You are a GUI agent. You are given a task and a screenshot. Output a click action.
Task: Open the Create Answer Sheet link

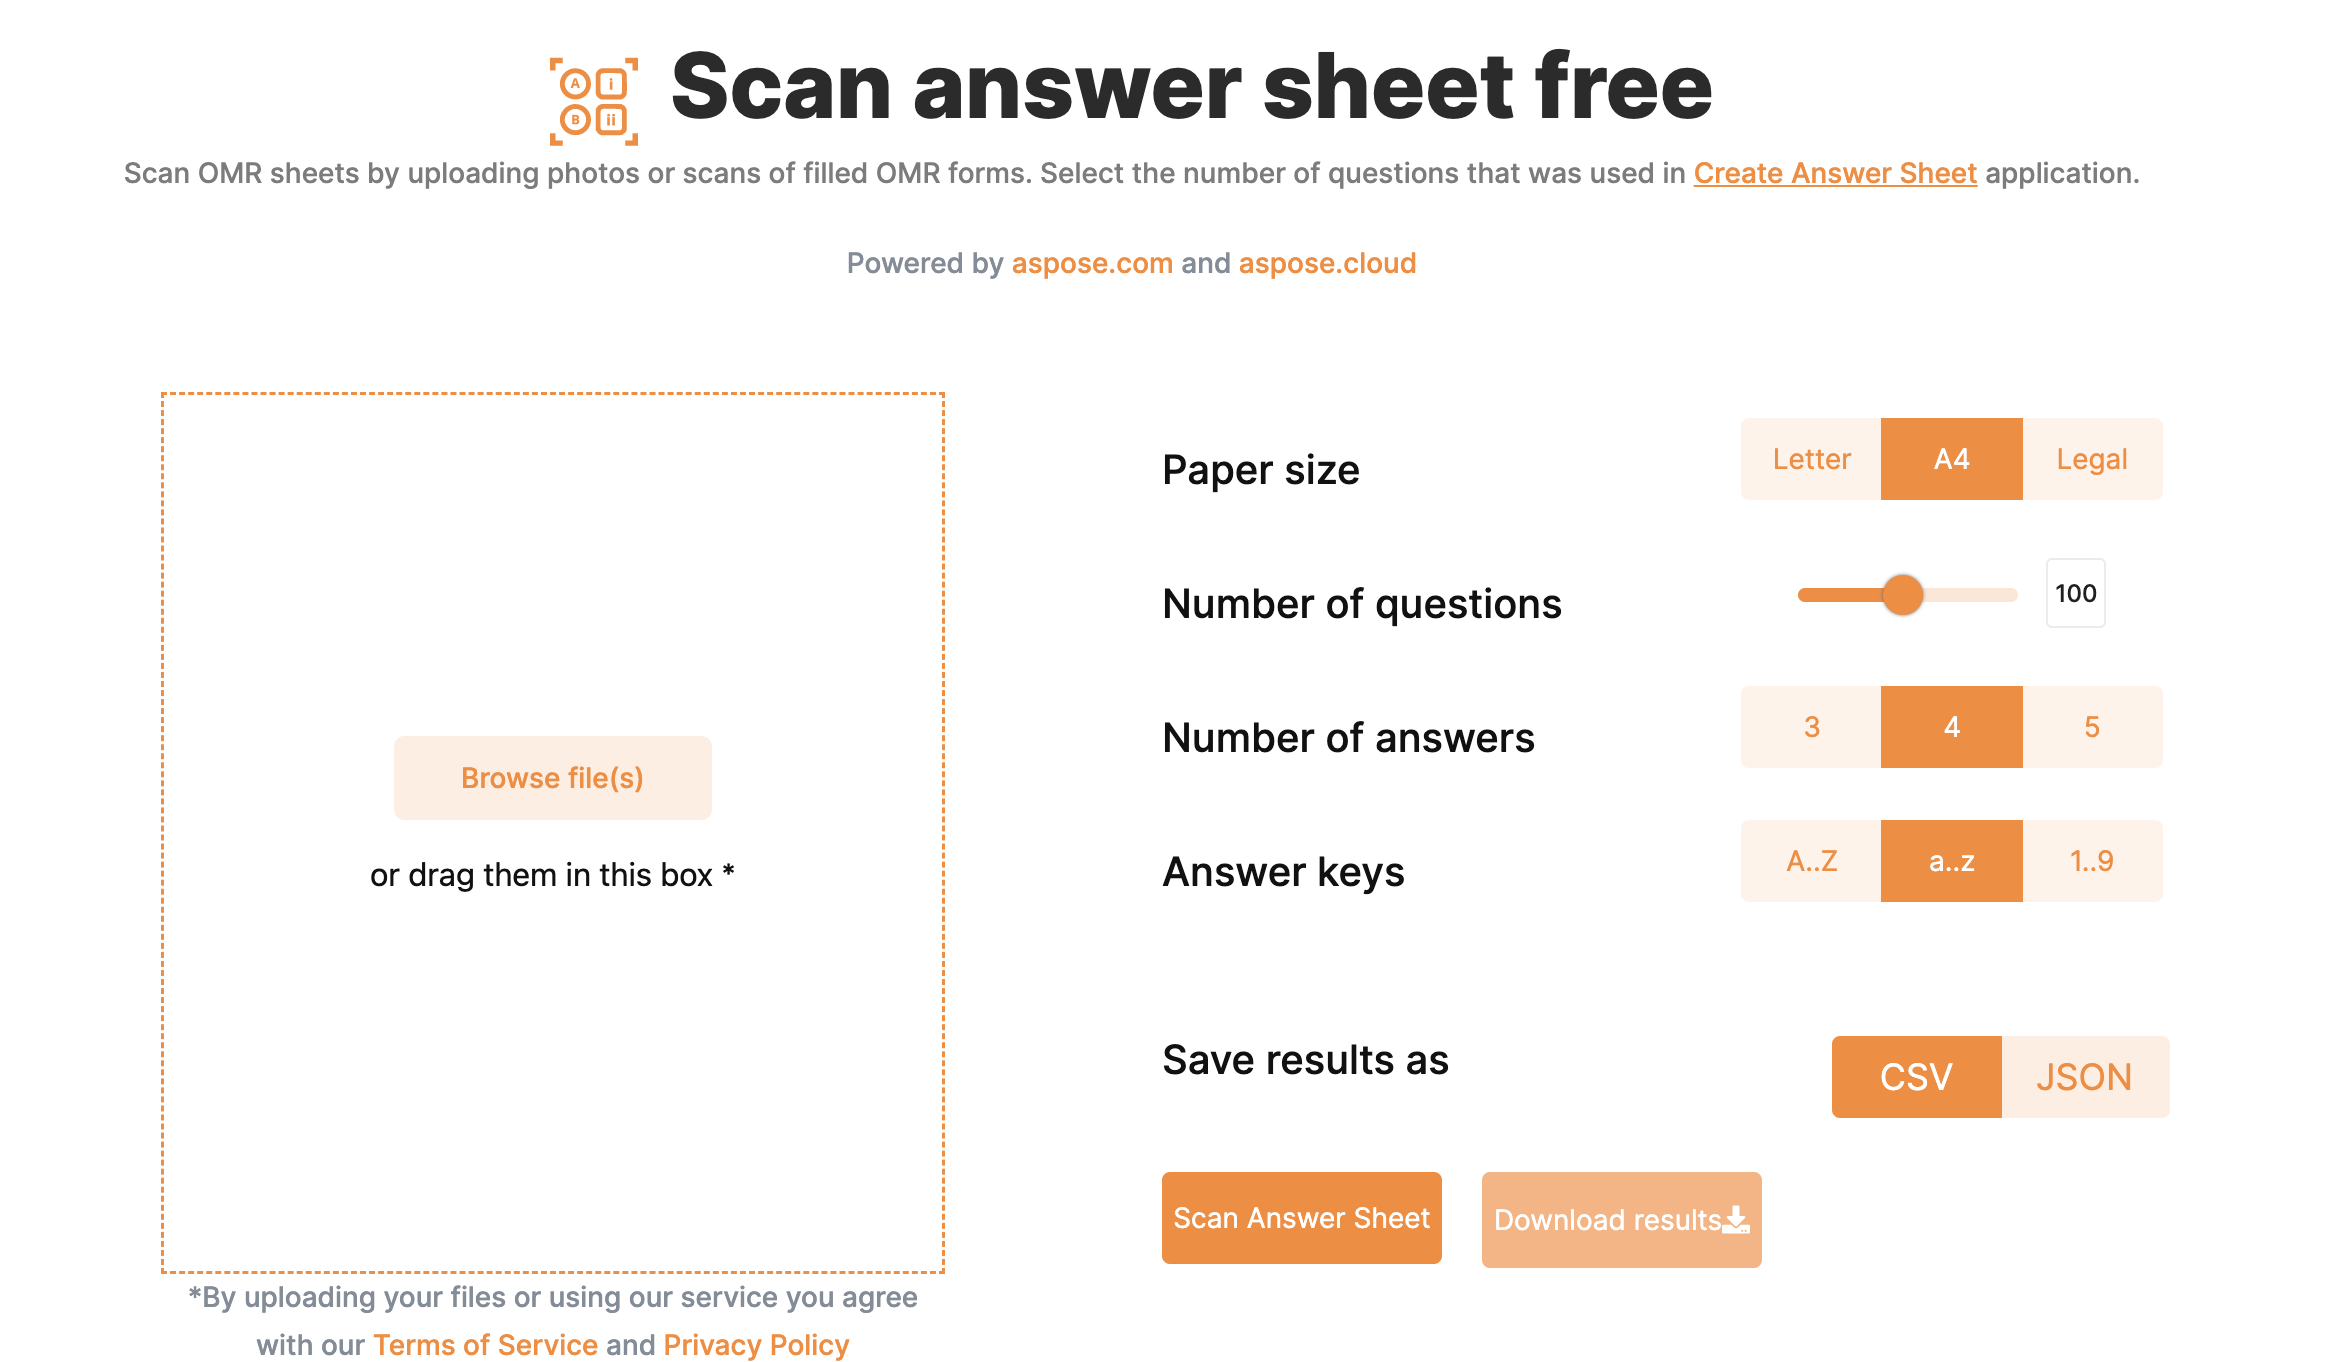[x=1833, y=172]
